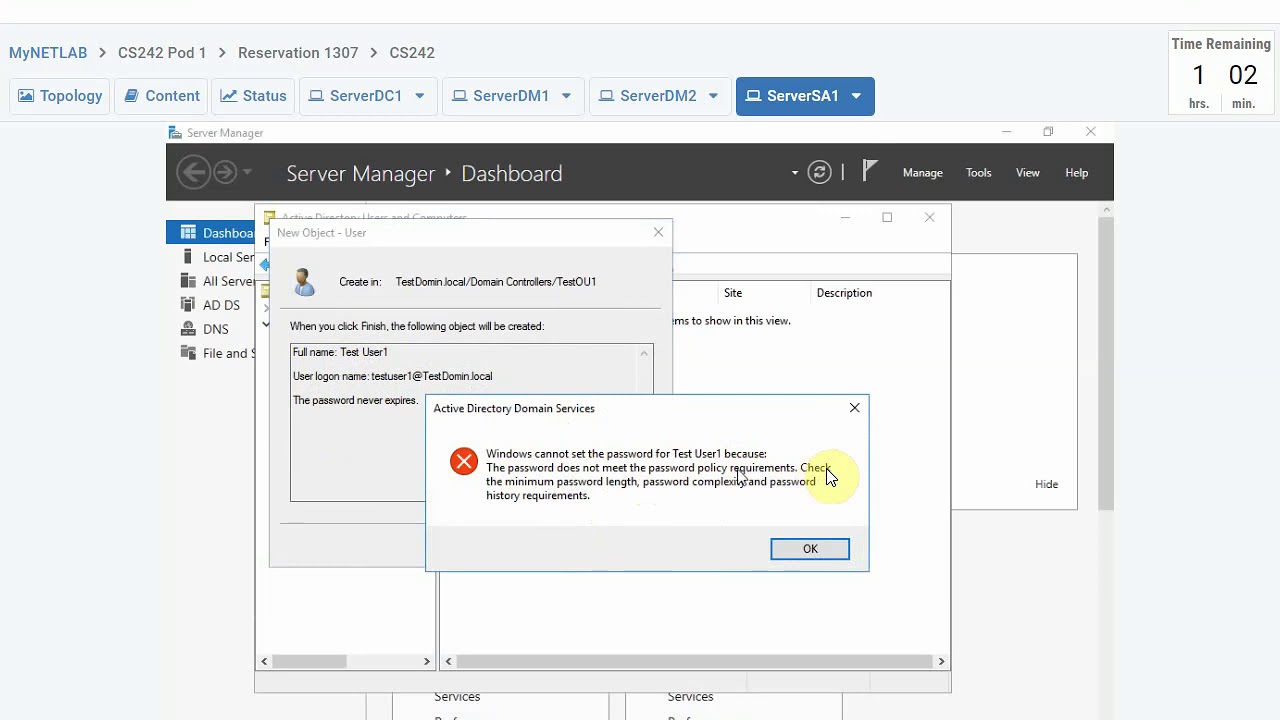Expand the ServerDM2 dropdown arrow
Screen dimensions: 1280x720
click(713, 96)
